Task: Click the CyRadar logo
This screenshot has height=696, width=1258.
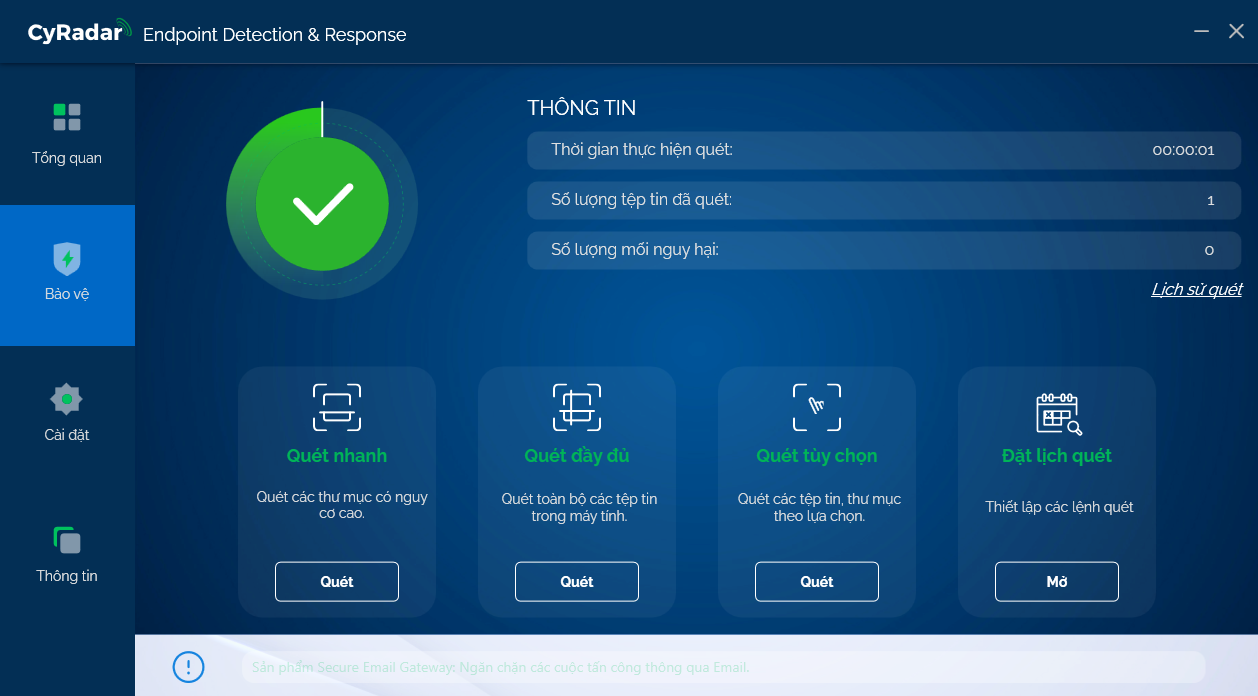Action: pyautogui.click(x=80, y=31)
